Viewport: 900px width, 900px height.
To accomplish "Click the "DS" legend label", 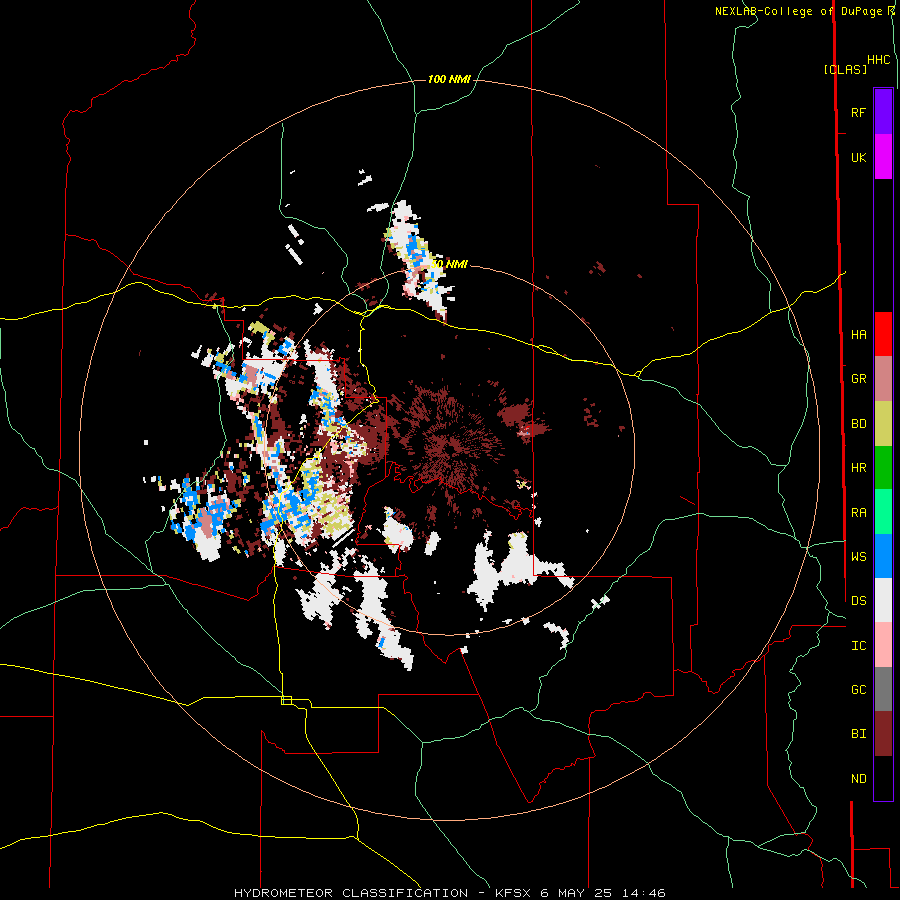I will [x=858, y=601].
